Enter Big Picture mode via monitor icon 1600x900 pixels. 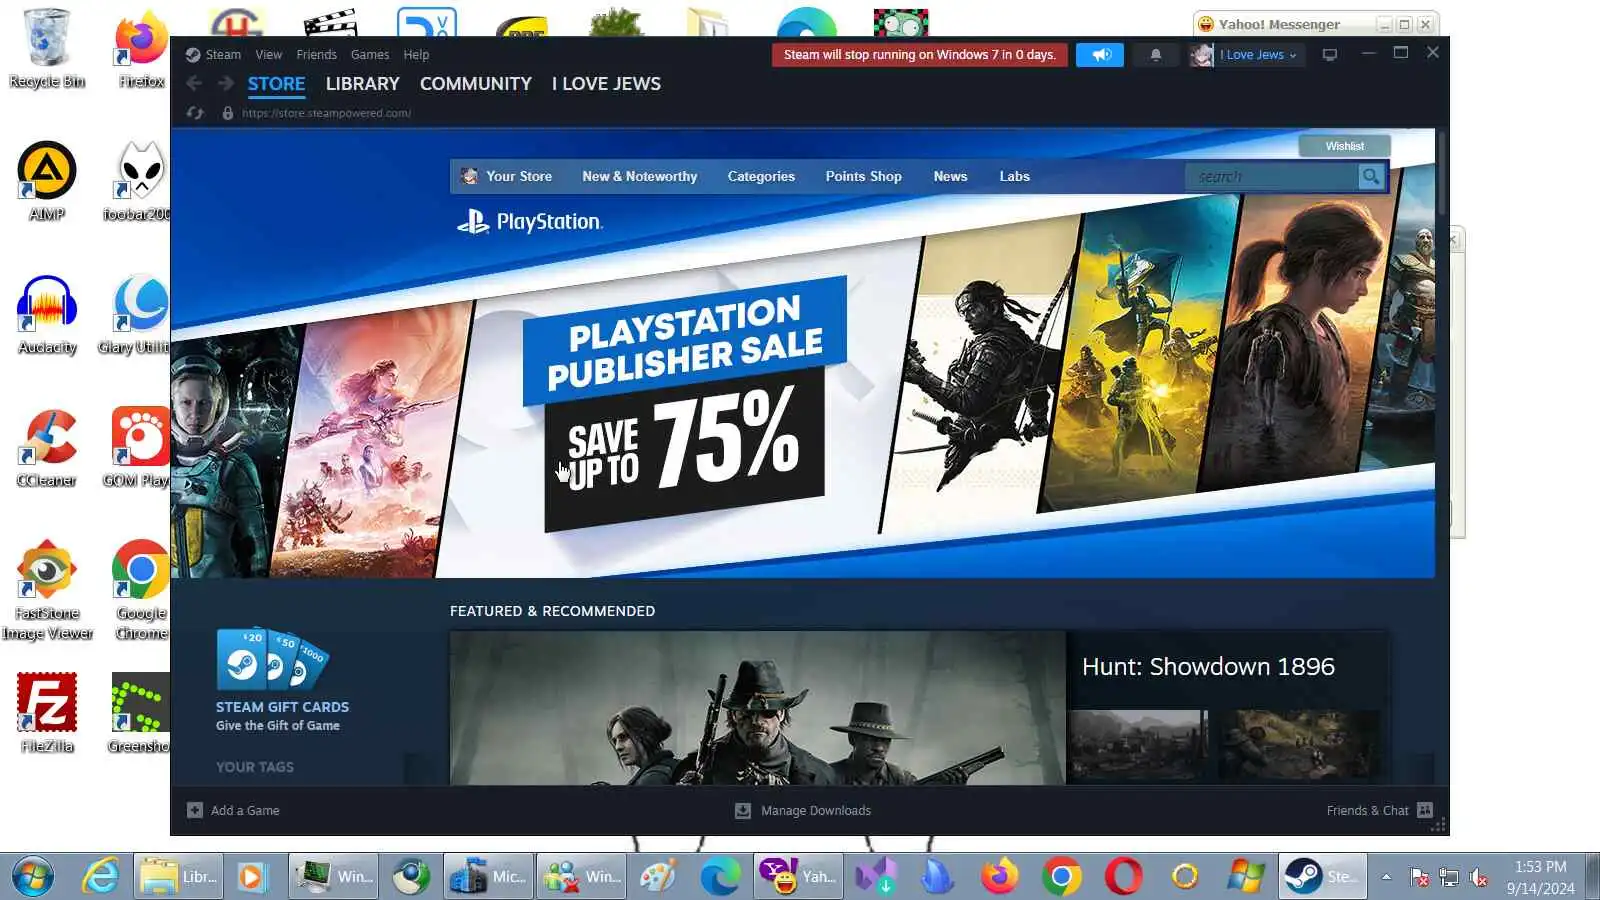1330,55
